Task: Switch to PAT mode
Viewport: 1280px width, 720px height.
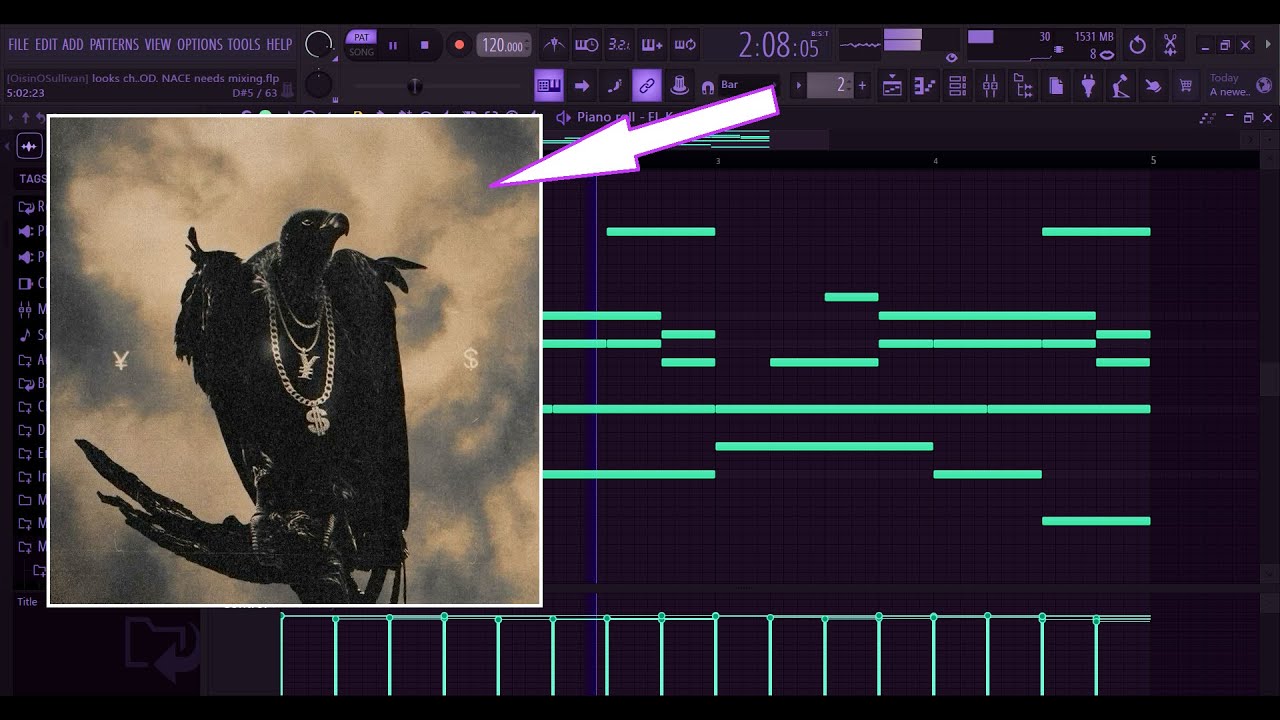Action: 362,38
